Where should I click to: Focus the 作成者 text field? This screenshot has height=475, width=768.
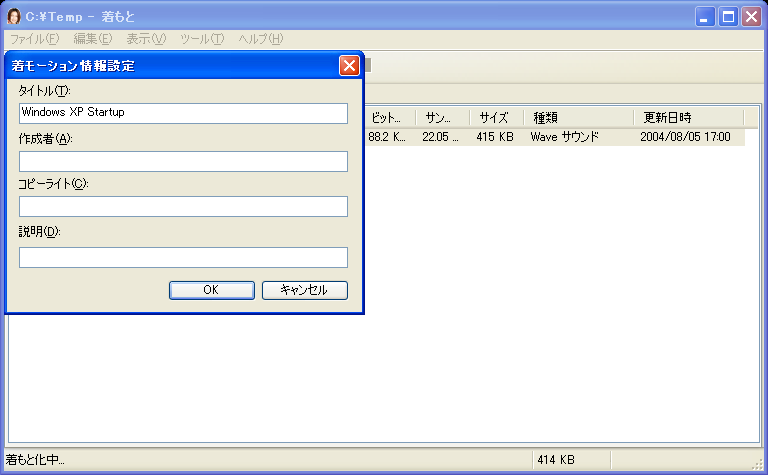(x=183, y=161)
